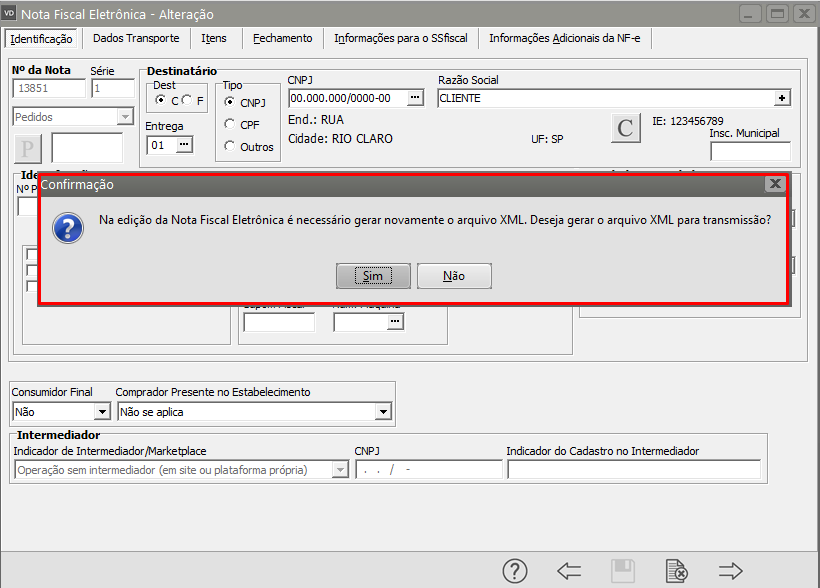The image size is (820, 588).
Task: Open the Fechamento tab
Action: click(282, 38)
